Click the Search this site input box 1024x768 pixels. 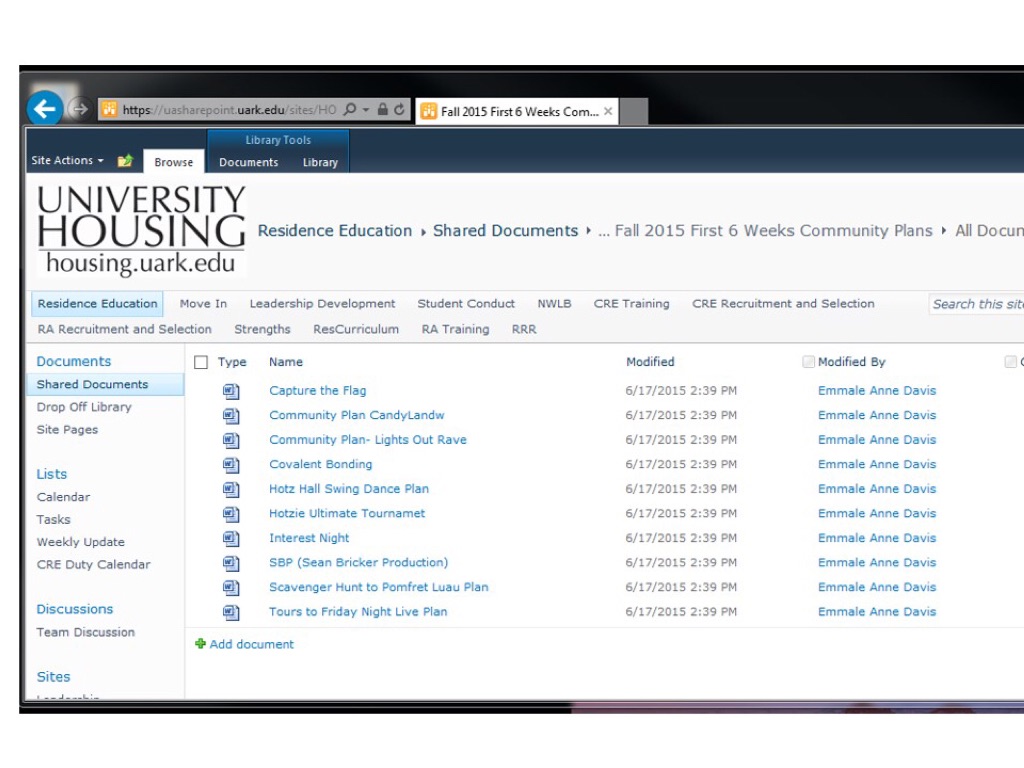tap(976, 304)
